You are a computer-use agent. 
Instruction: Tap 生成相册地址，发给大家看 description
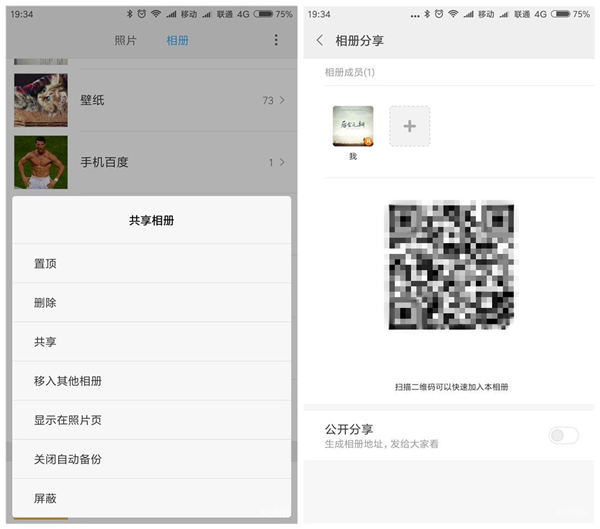point(382,444)
